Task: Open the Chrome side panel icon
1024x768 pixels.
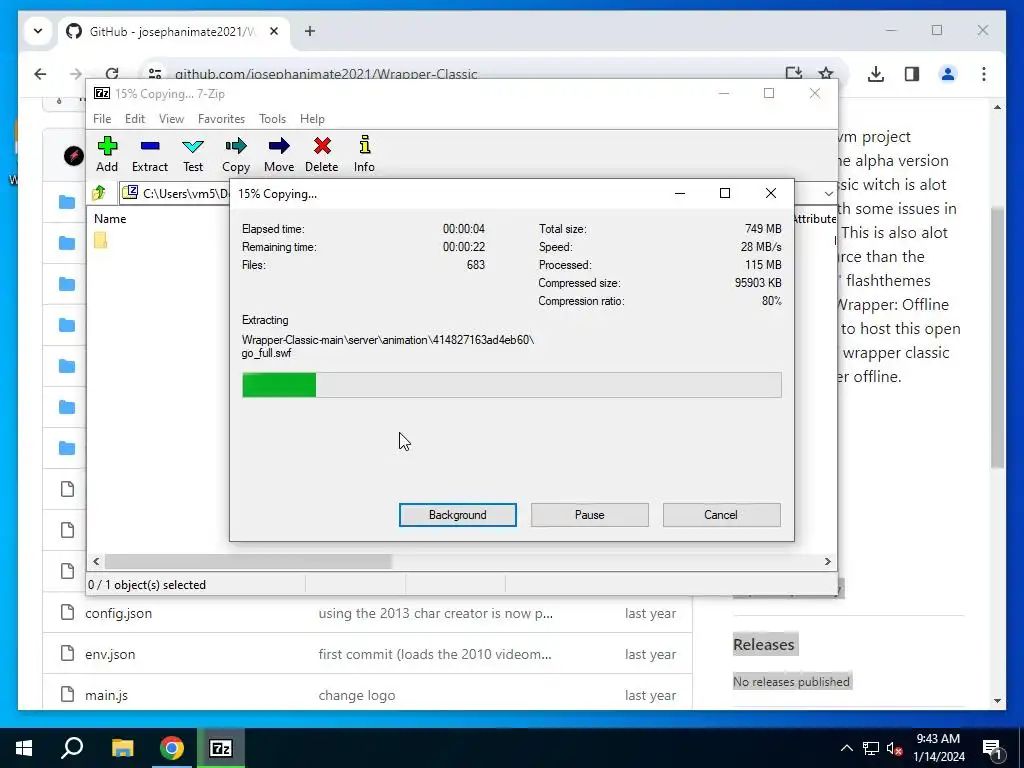Action: pos(912,74)
